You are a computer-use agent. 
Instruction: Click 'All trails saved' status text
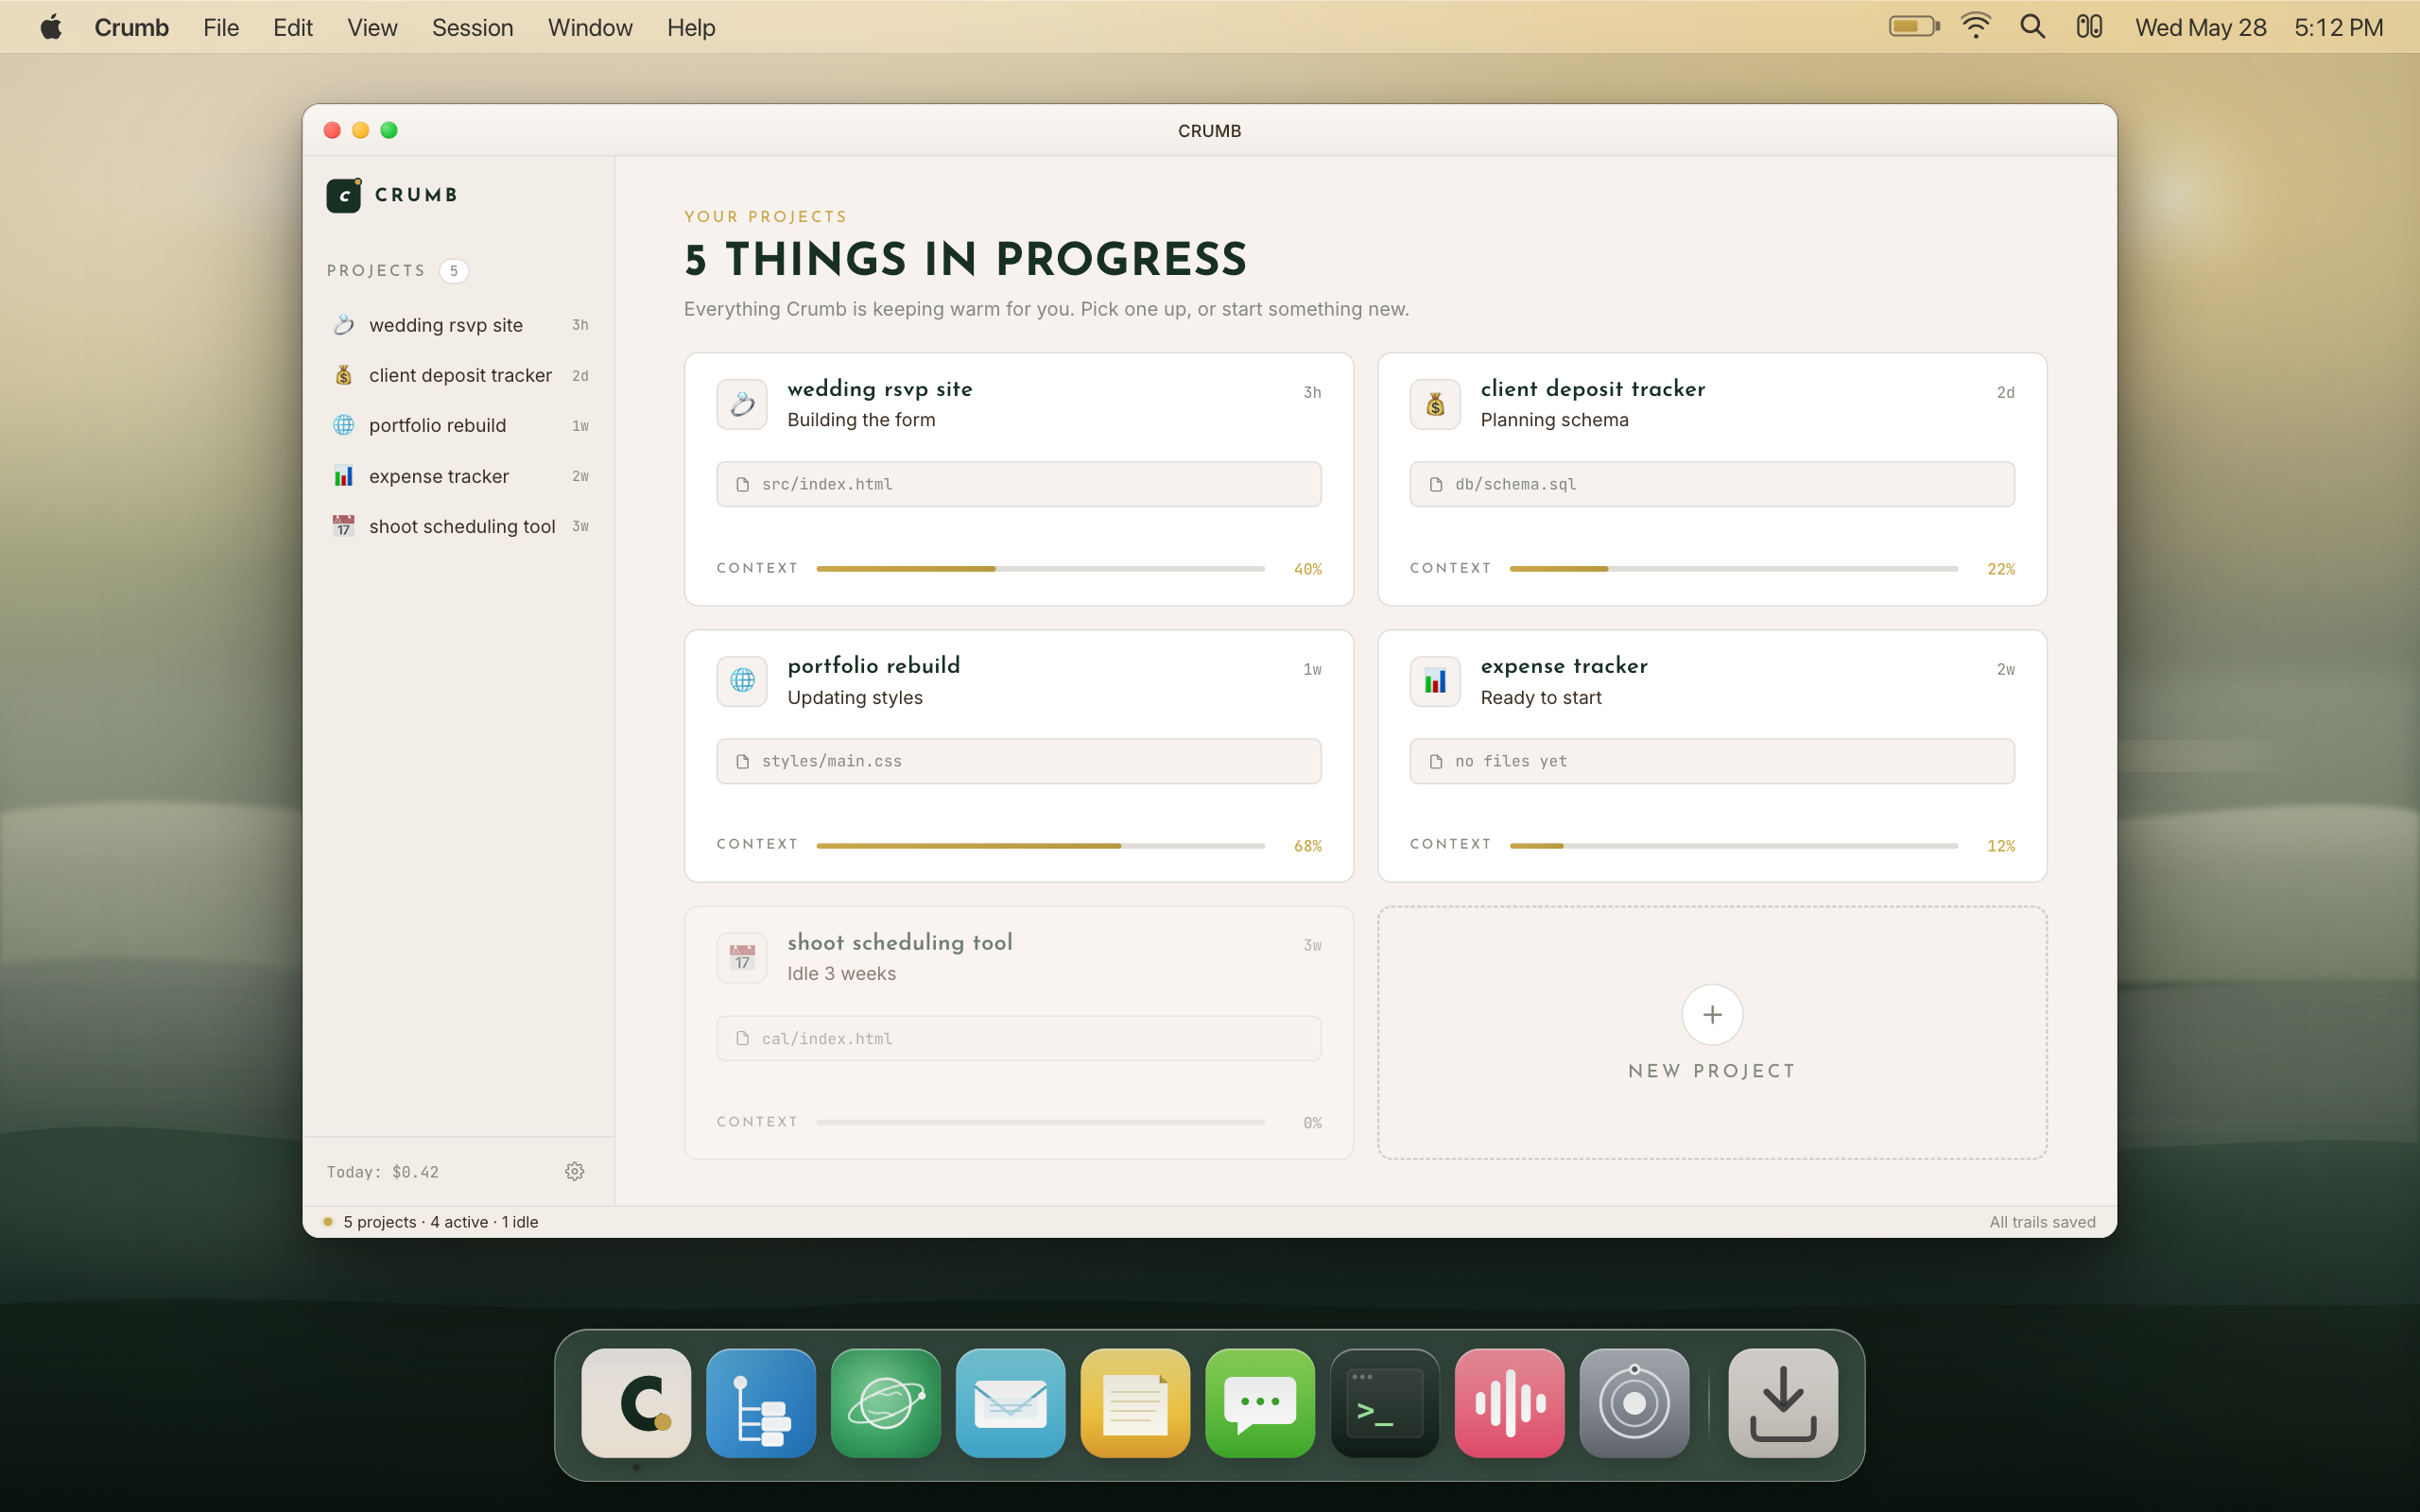(x=2042, y=1222)
